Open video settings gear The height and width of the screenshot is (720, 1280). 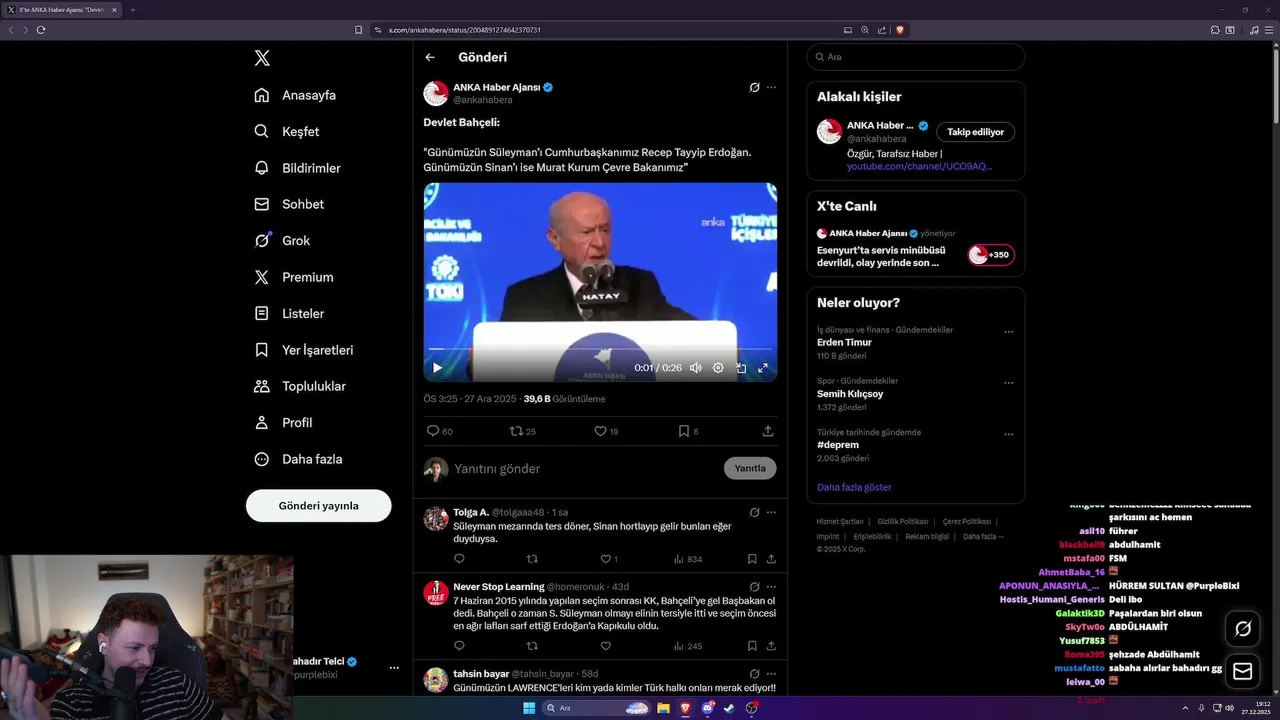(x=718, y=368)
